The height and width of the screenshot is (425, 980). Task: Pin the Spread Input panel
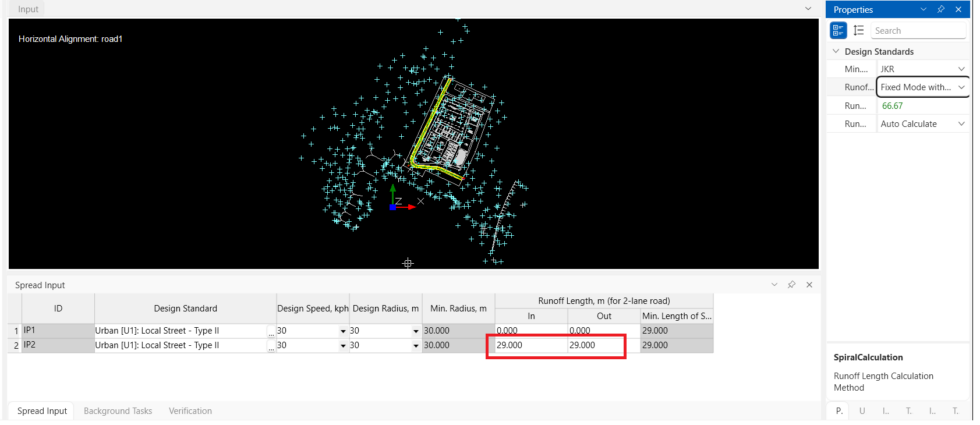click(791, 284)
